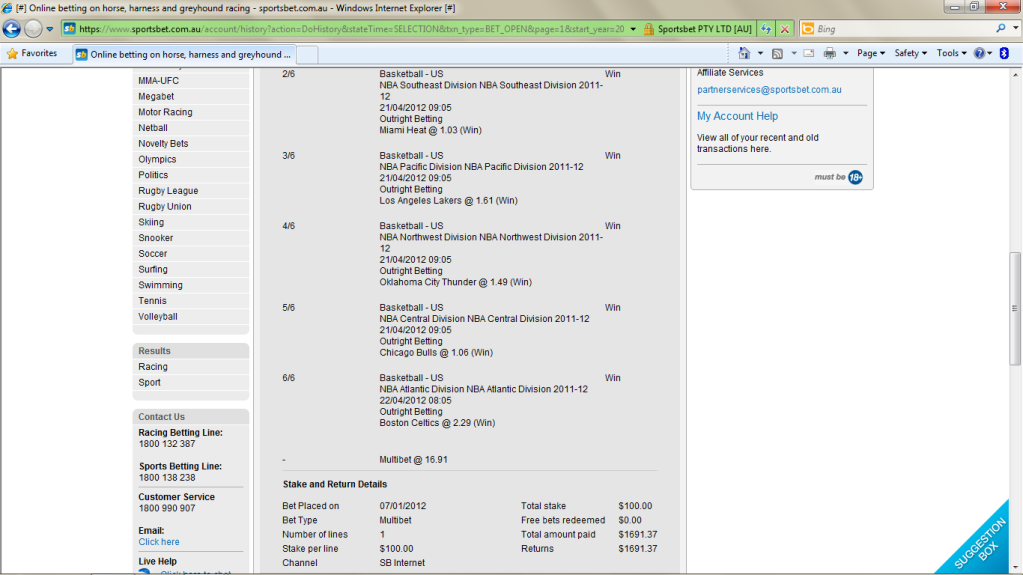Click the must be 18+ badge
This screenshot has height=575, width=1023.
(839, 177)
